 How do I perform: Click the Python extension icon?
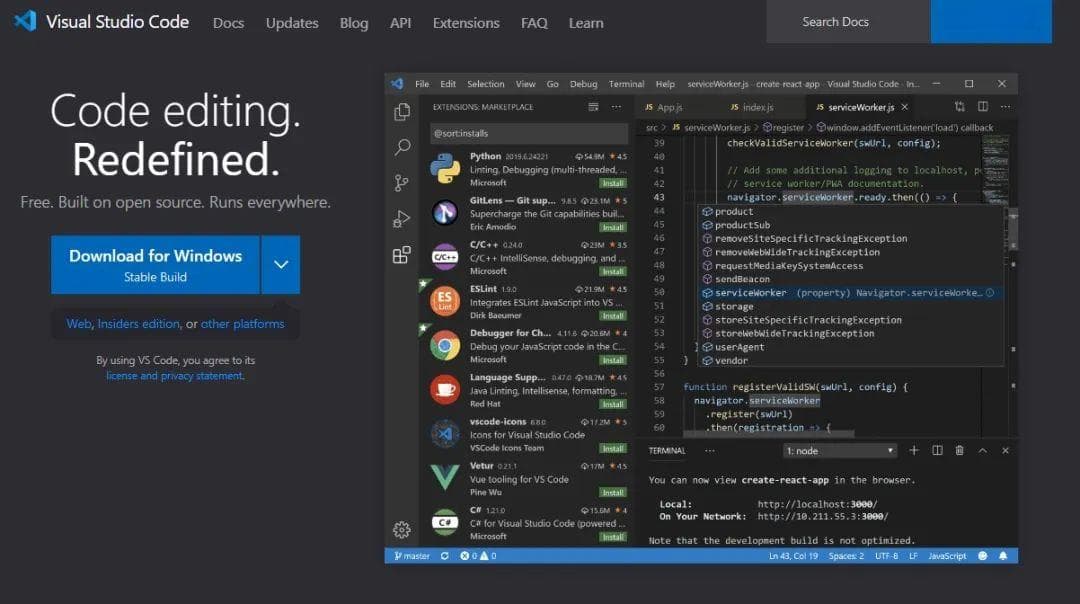(445, 168)
